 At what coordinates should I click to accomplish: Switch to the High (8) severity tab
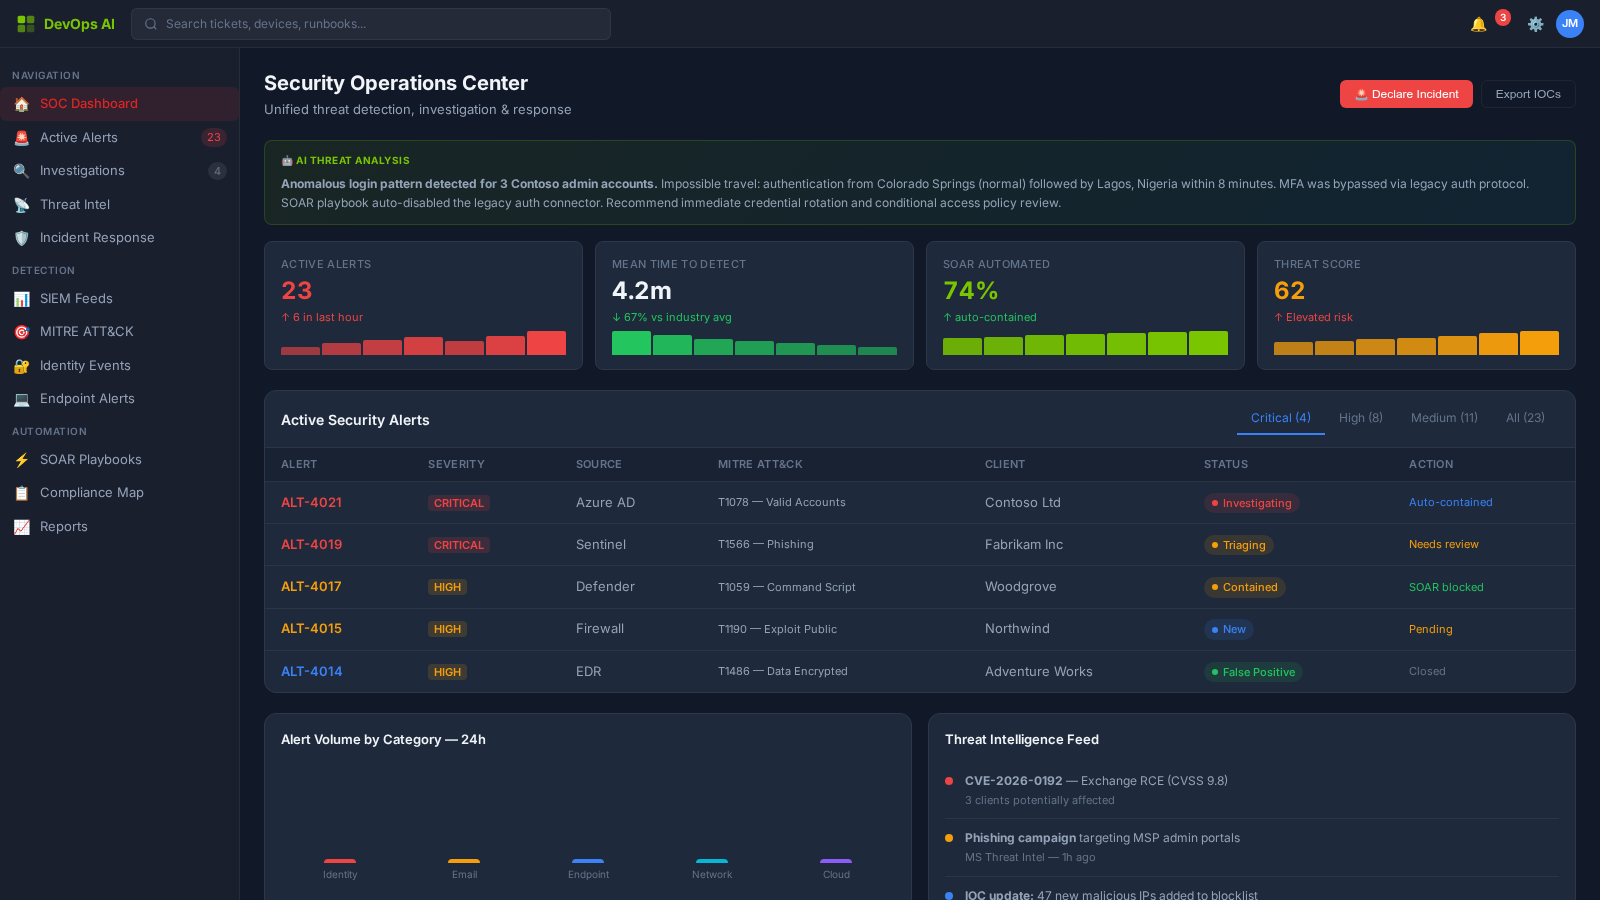pyautogui.click(x=1360, y=418)
